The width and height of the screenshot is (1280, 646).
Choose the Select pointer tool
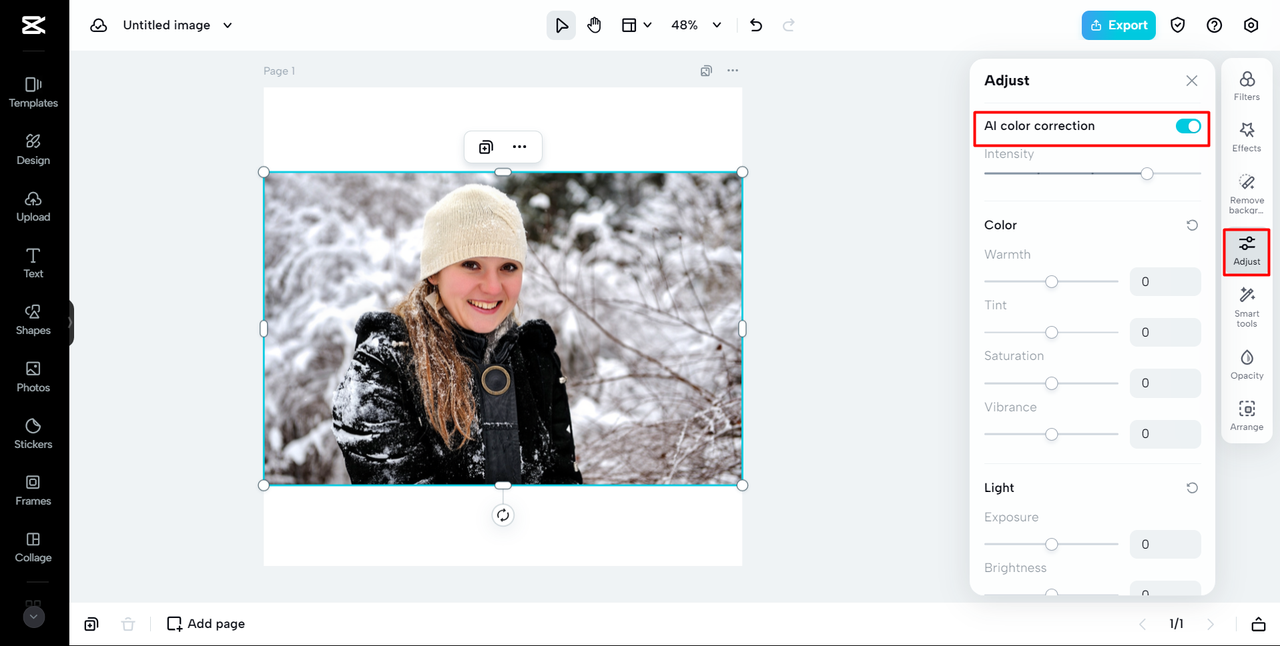click(561, 25)
